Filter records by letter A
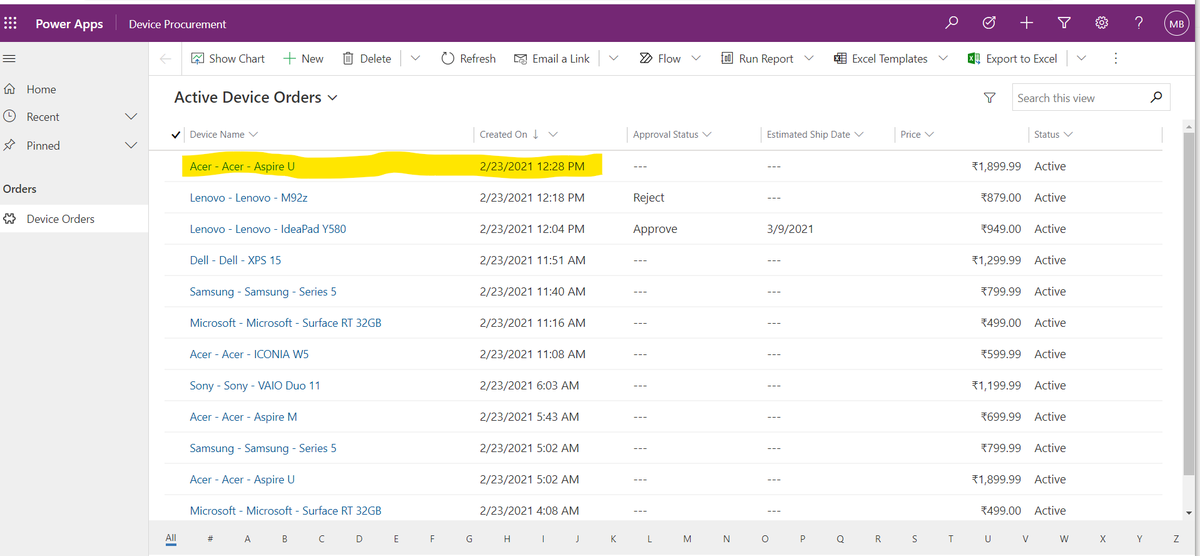 [247, 539]
